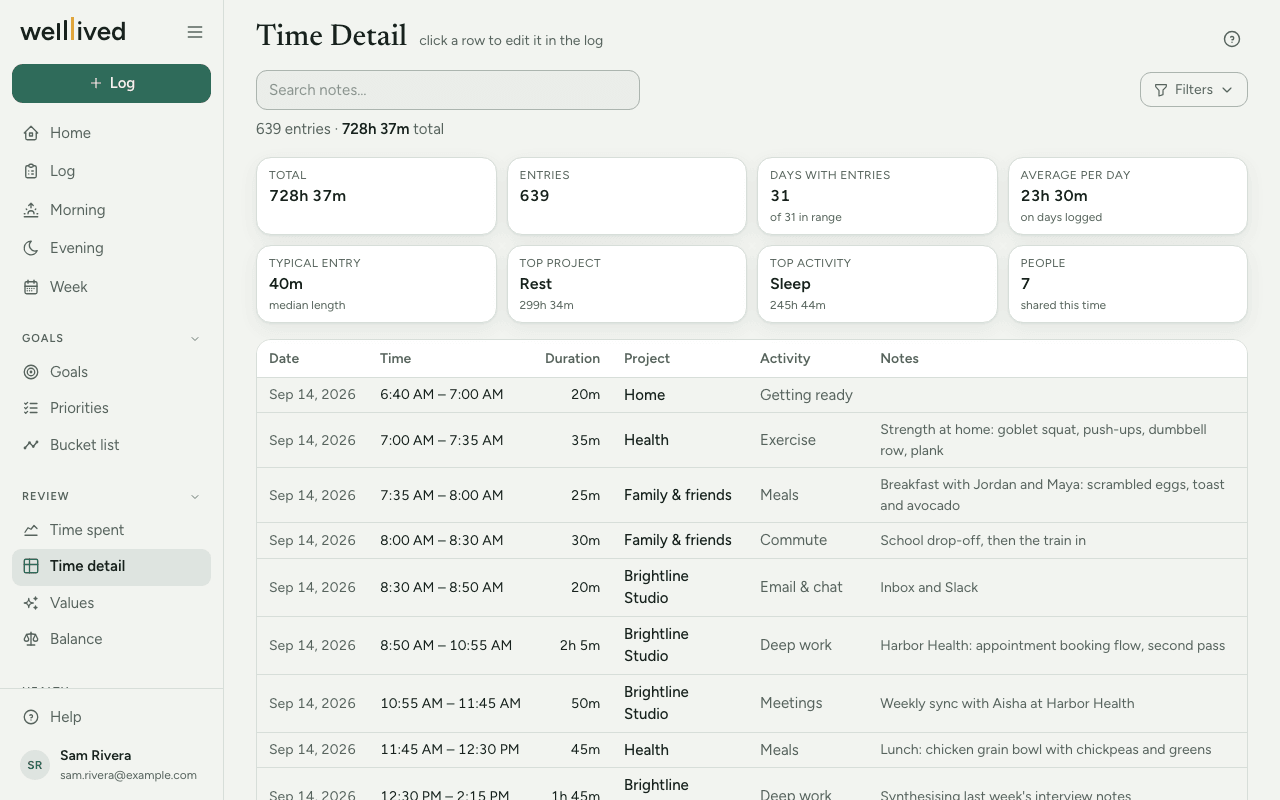Image resolution: width=1280 pixels, height=800 pixels.
Task: Collapse the Review section chevron
Action: tap(195, 496)
